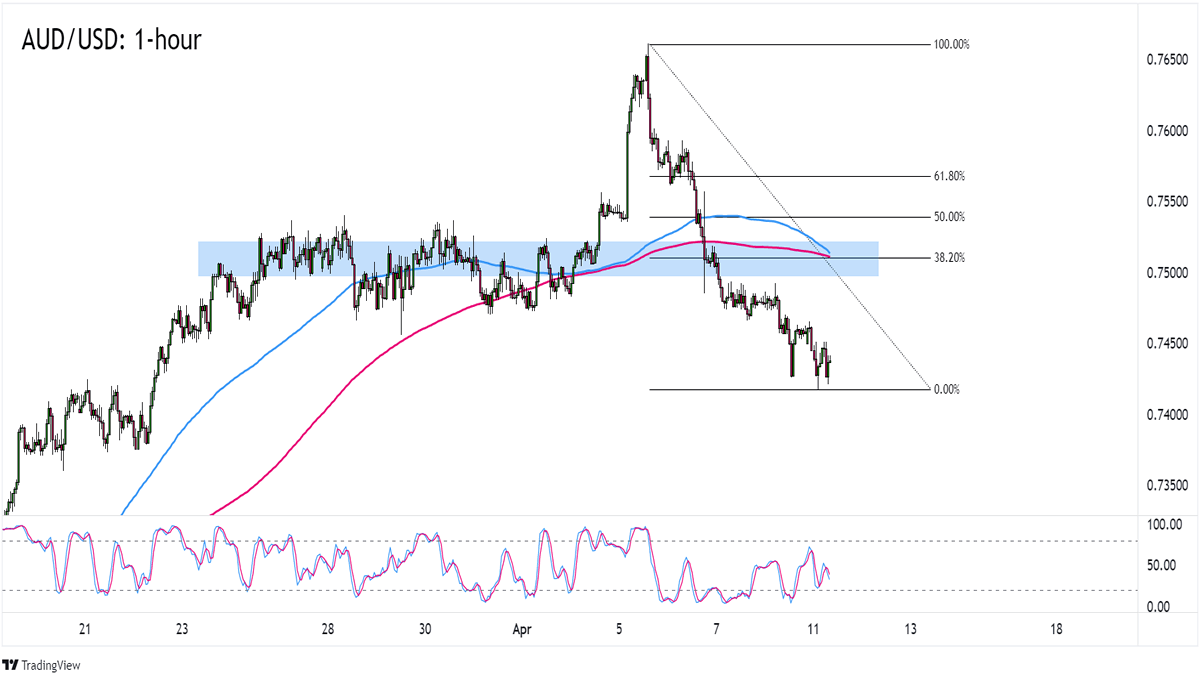The image size is (1200, 675).
Task: Click the 7 date label
Action: coord(716,630)
